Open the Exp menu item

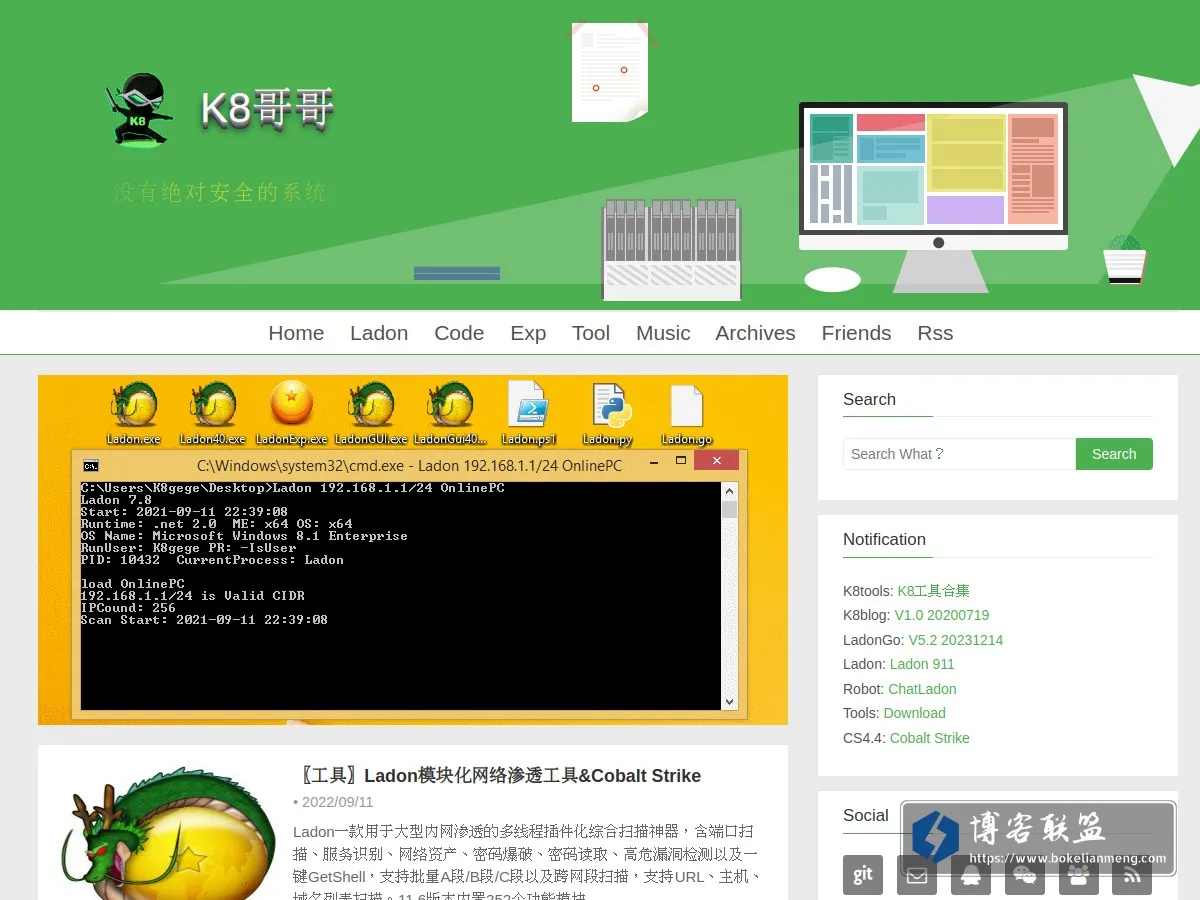click(528, 333)
